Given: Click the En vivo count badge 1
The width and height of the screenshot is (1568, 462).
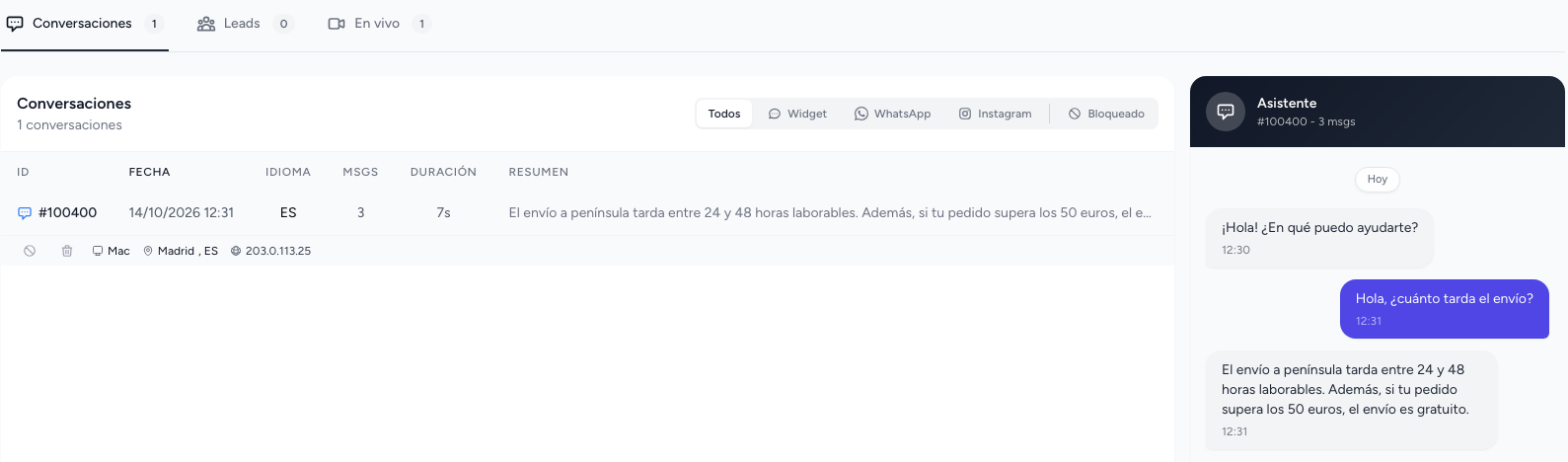Looking at the screenshot, I should (421, 24).
